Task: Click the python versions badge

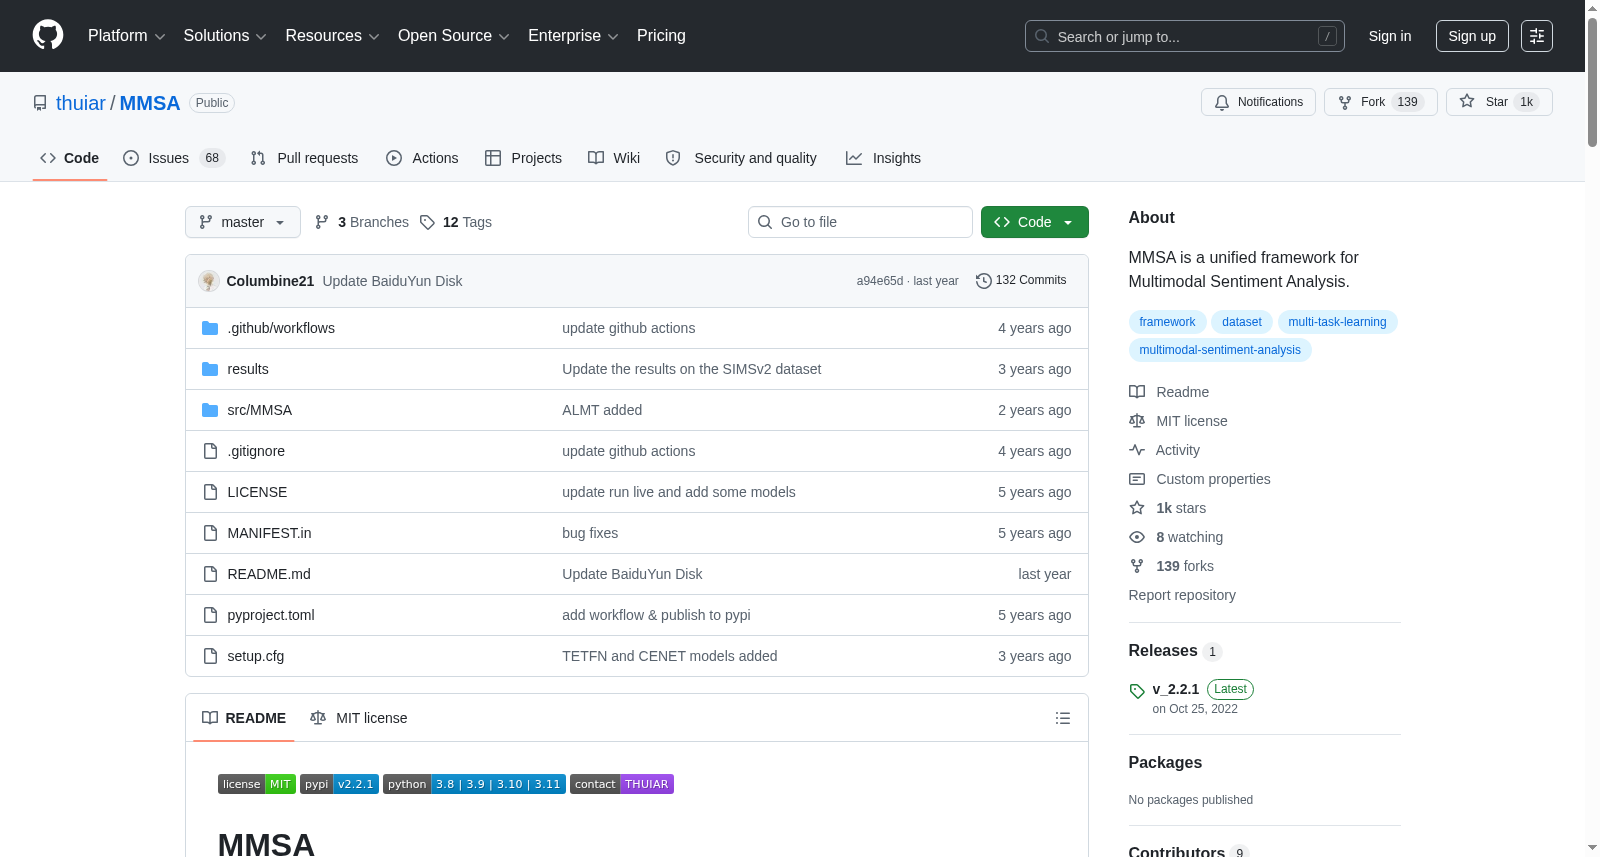Action: coord(474,784)
